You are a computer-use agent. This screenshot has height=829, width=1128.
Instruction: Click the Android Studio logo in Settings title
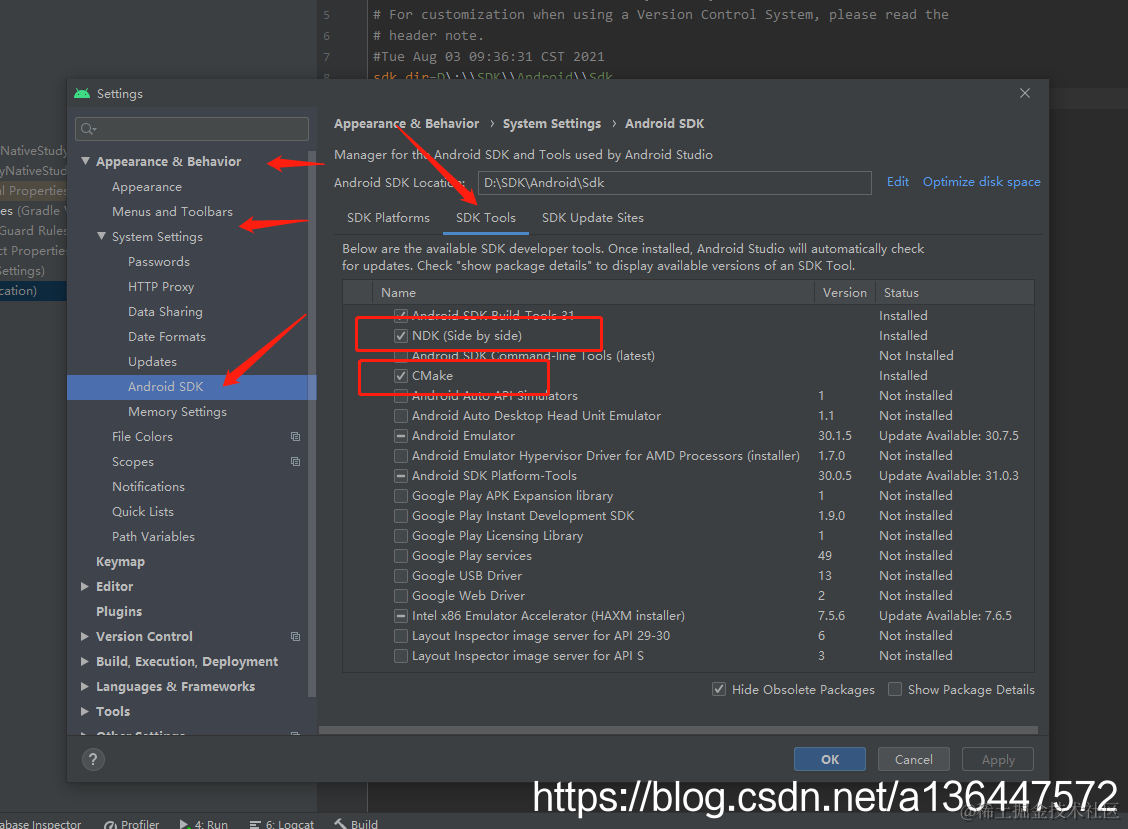(82, 94)
